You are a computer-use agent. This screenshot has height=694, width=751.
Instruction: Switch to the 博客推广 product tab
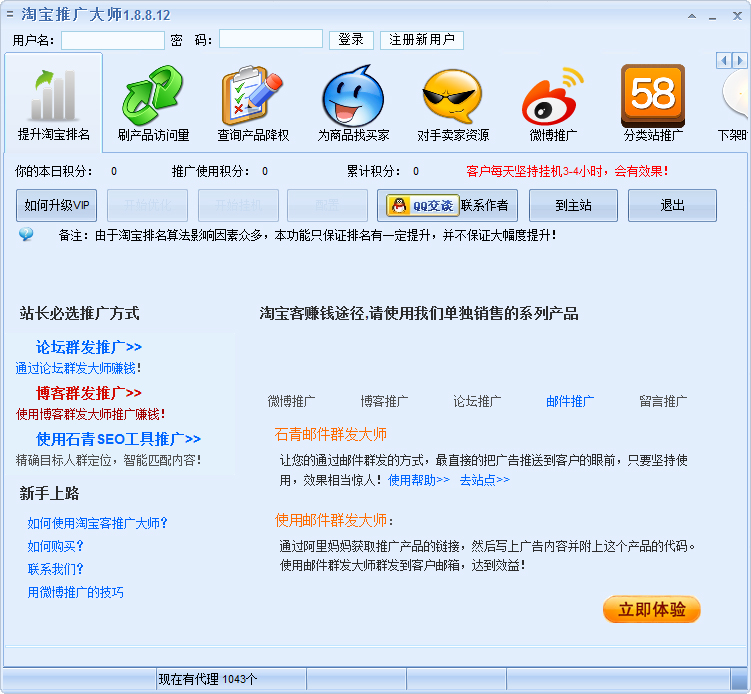point(384,401)
